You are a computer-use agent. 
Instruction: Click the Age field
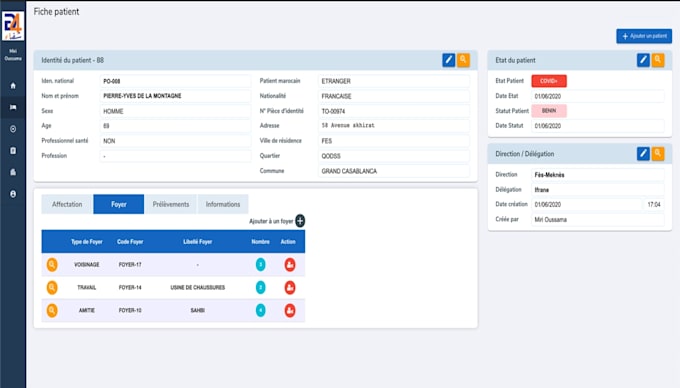[175, 126]
